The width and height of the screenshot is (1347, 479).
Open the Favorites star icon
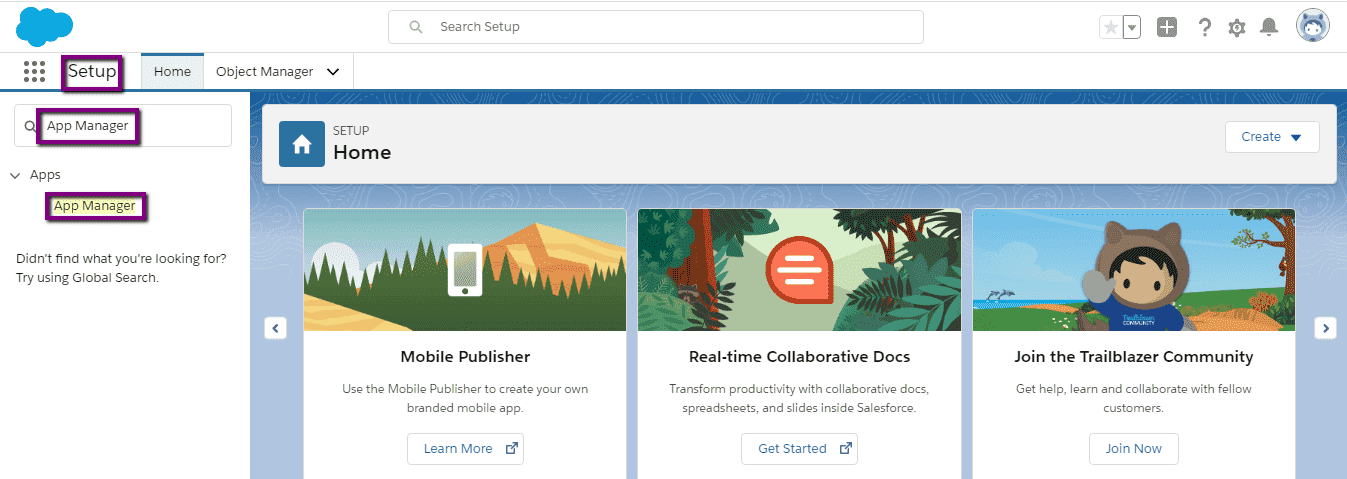1110,27
